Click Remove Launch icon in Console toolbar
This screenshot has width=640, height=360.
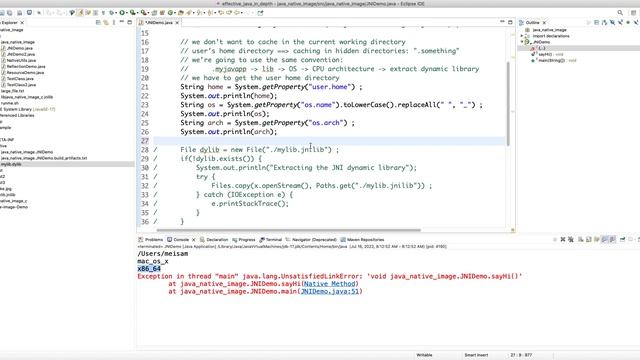click(x=563, y=240)
